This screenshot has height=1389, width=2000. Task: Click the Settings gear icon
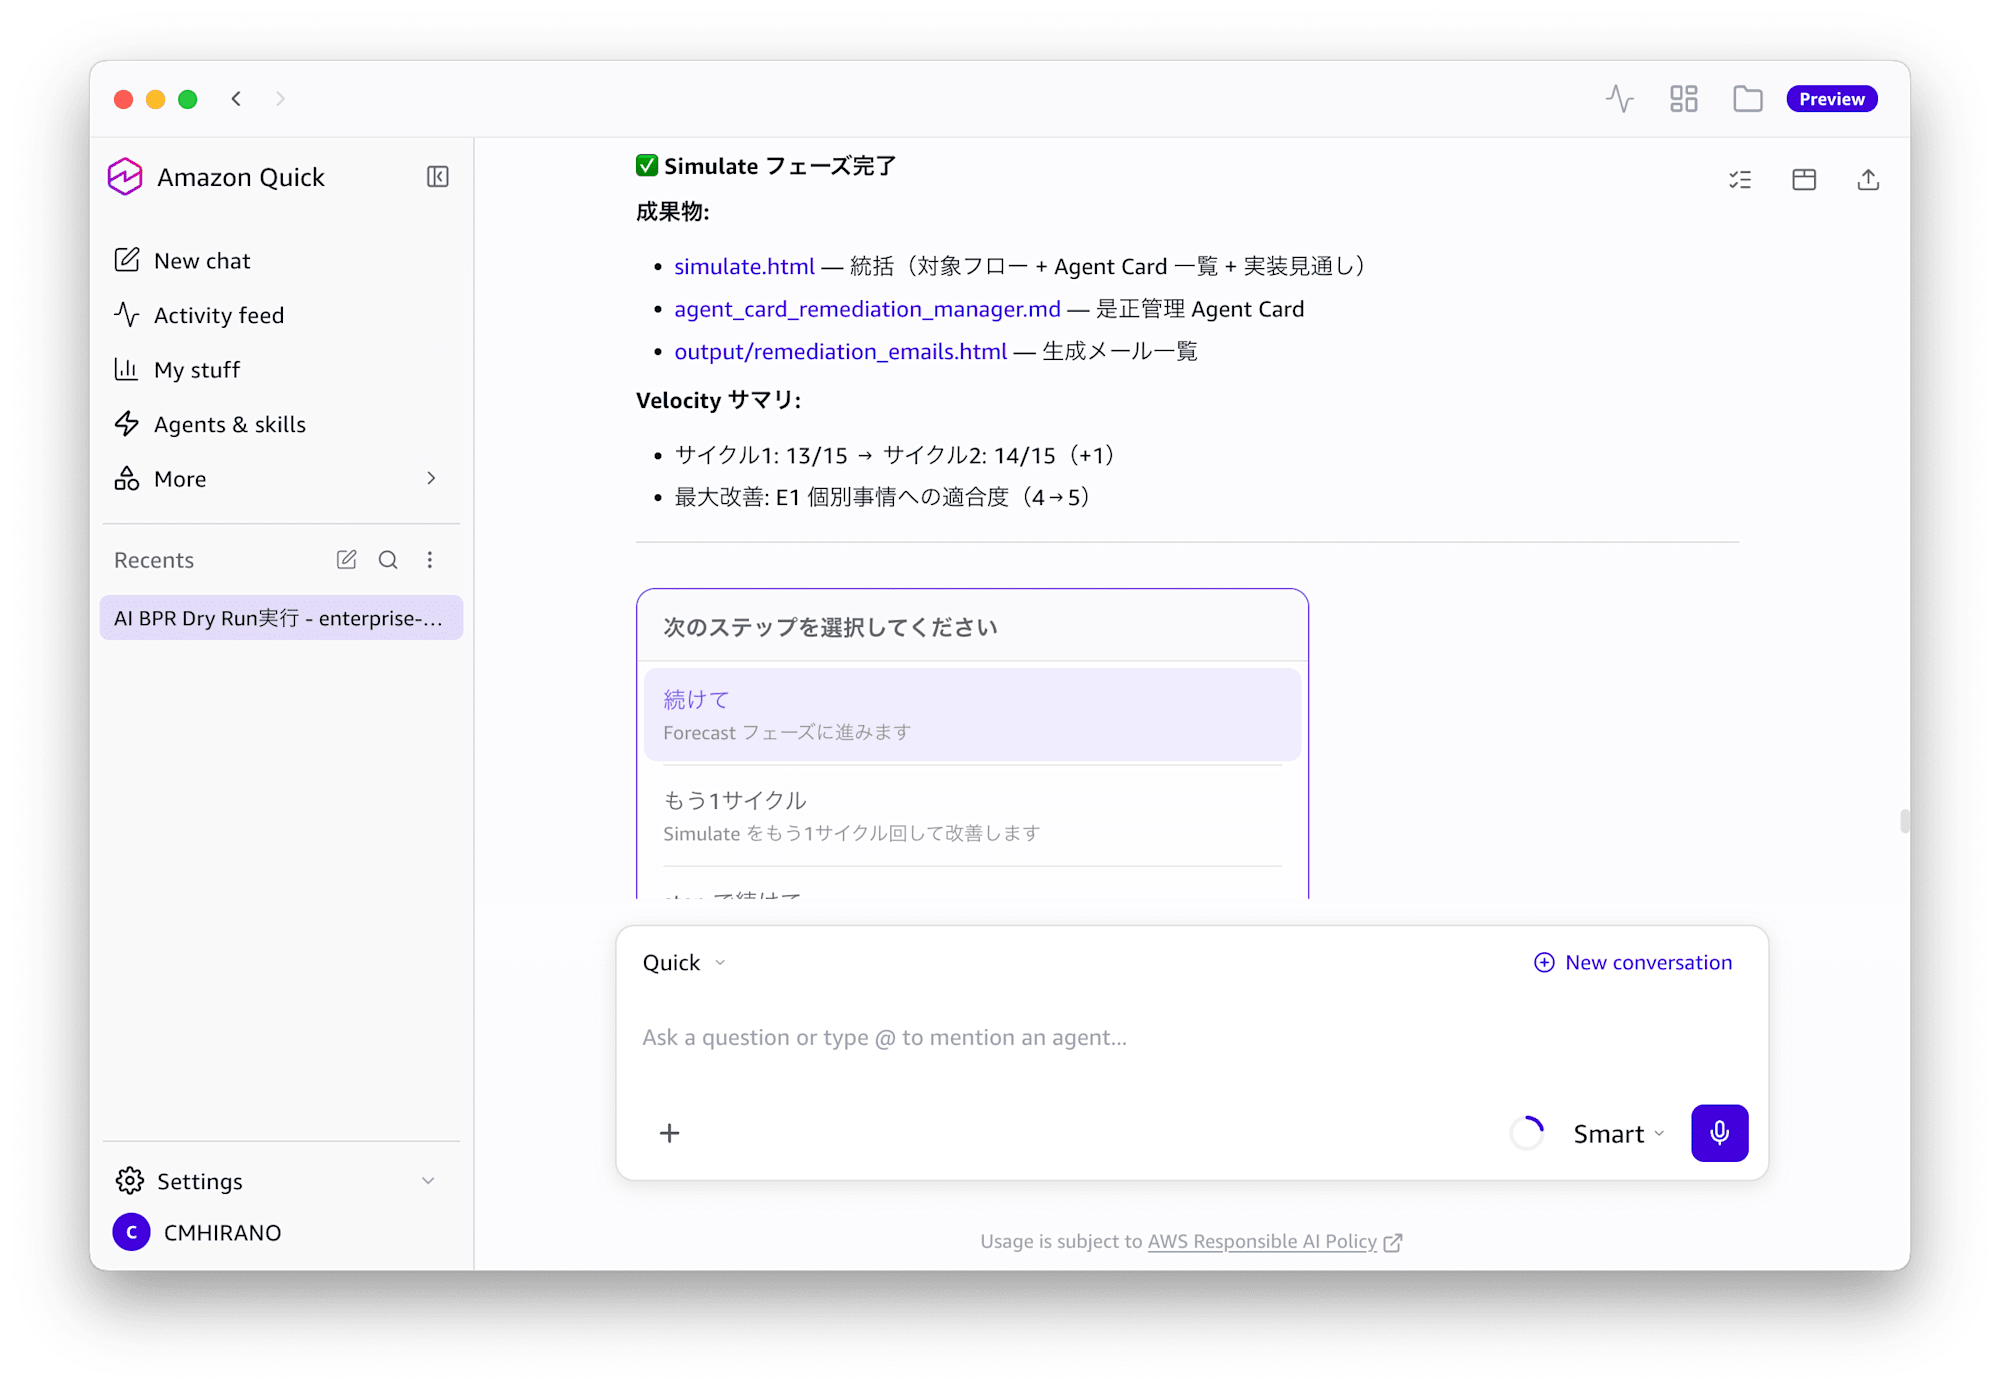pyautogui.click(x=129, y=1181)
